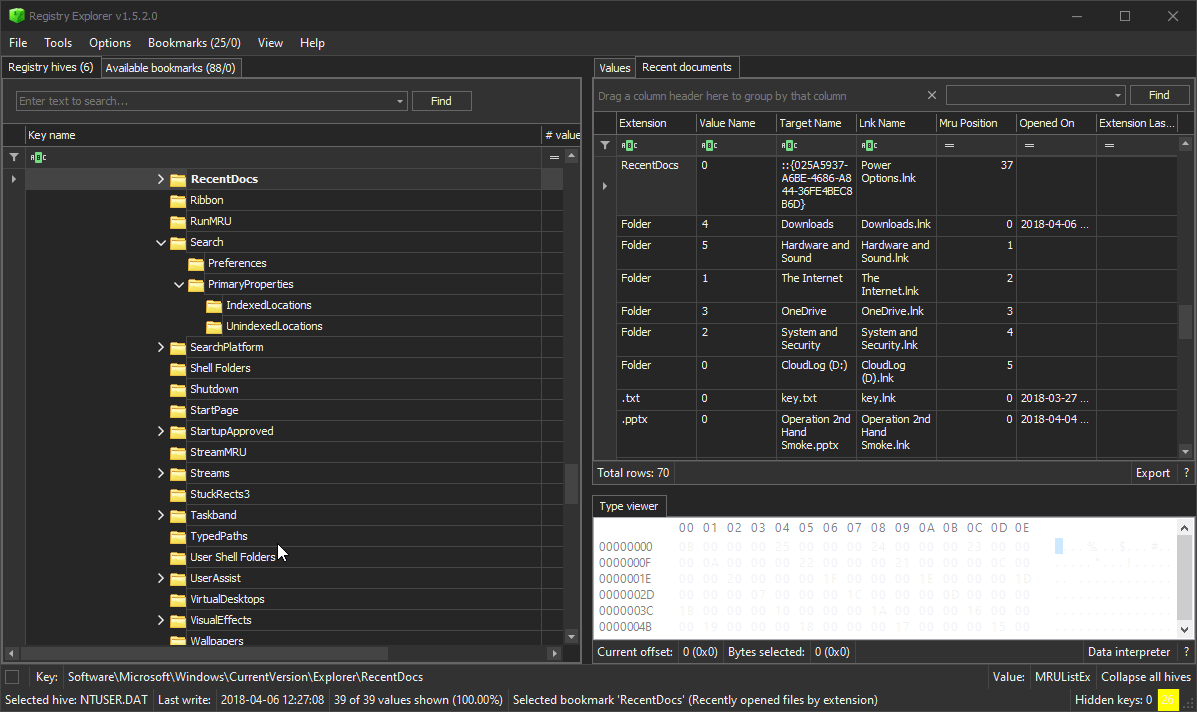Screen dimensions: 1197x712
Task: Click the RecentDocs folder icon
Action: coord(178,179)
